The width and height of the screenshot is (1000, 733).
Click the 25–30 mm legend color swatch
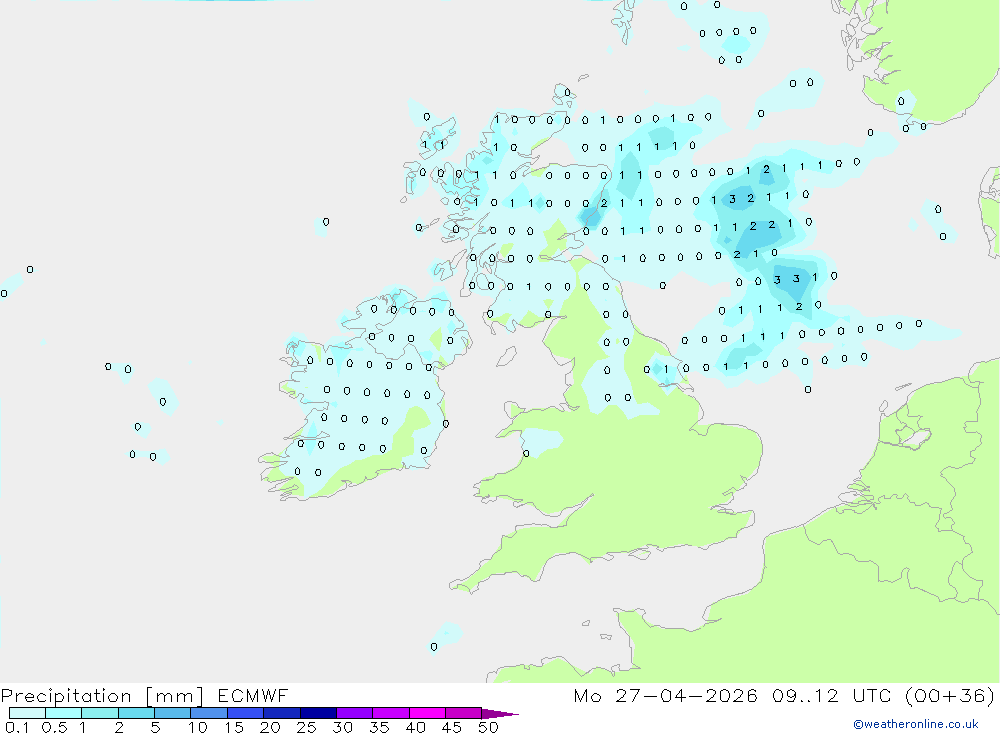click(318, 713)
